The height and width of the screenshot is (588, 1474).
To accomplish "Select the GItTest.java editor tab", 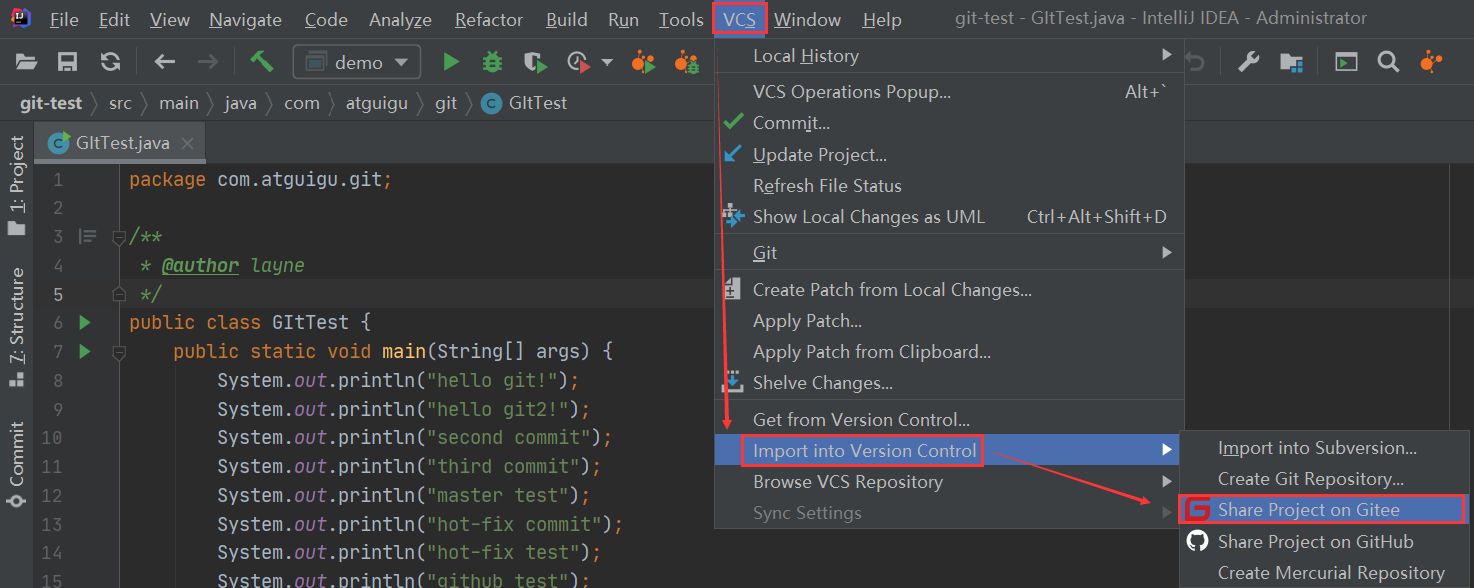I will [x=119, y=143].
